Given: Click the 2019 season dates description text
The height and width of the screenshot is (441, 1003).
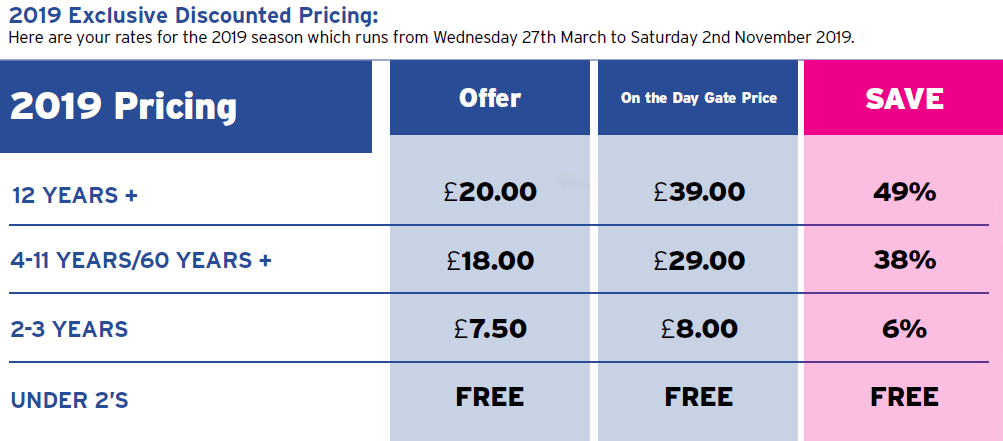Looking at the screenshot, I should [431, 38].
